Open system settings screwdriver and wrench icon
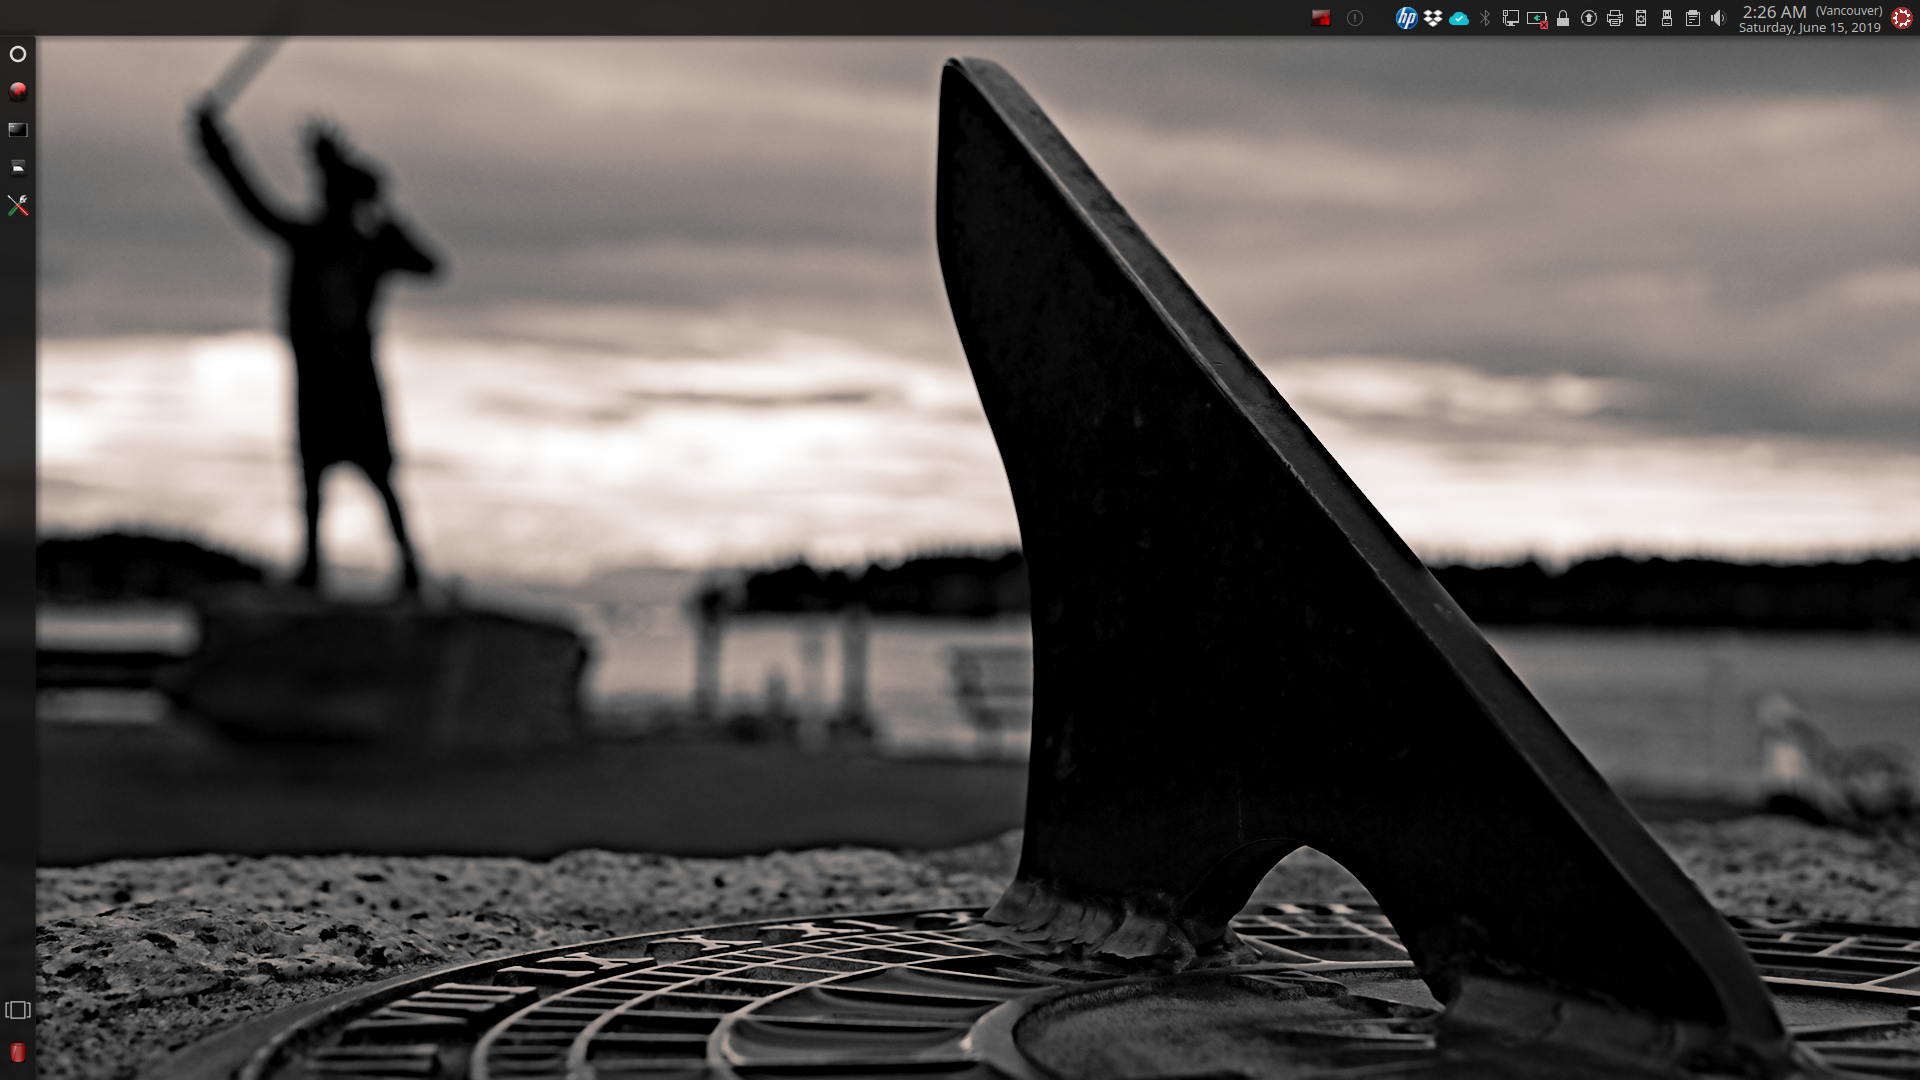The width and height of the screenshot is (1920, 1080). coord(18,205)
